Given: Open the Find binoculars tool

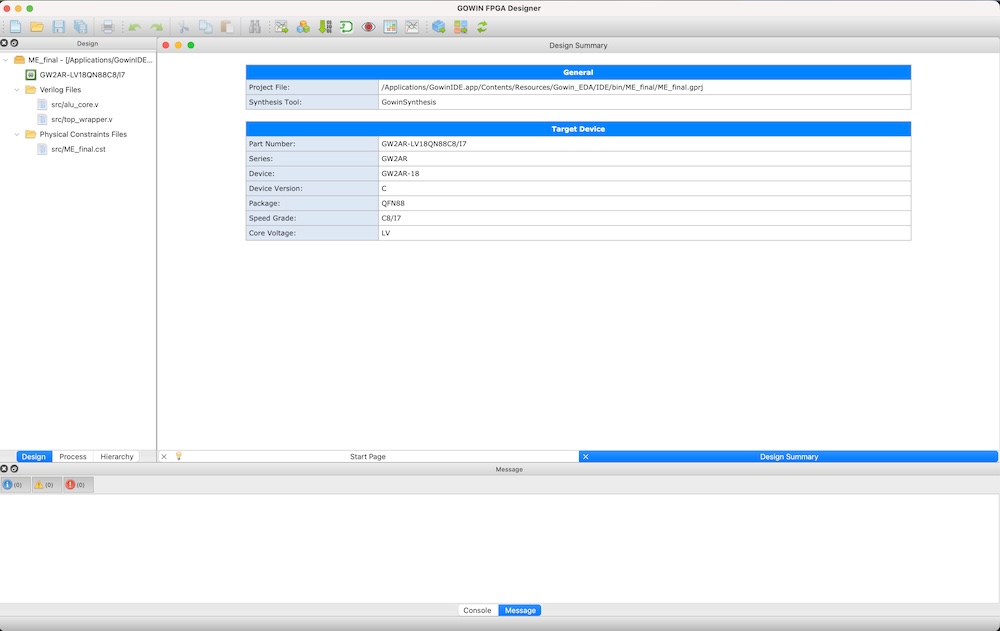Looking at the screenshot, I should [x=254, y=27].
